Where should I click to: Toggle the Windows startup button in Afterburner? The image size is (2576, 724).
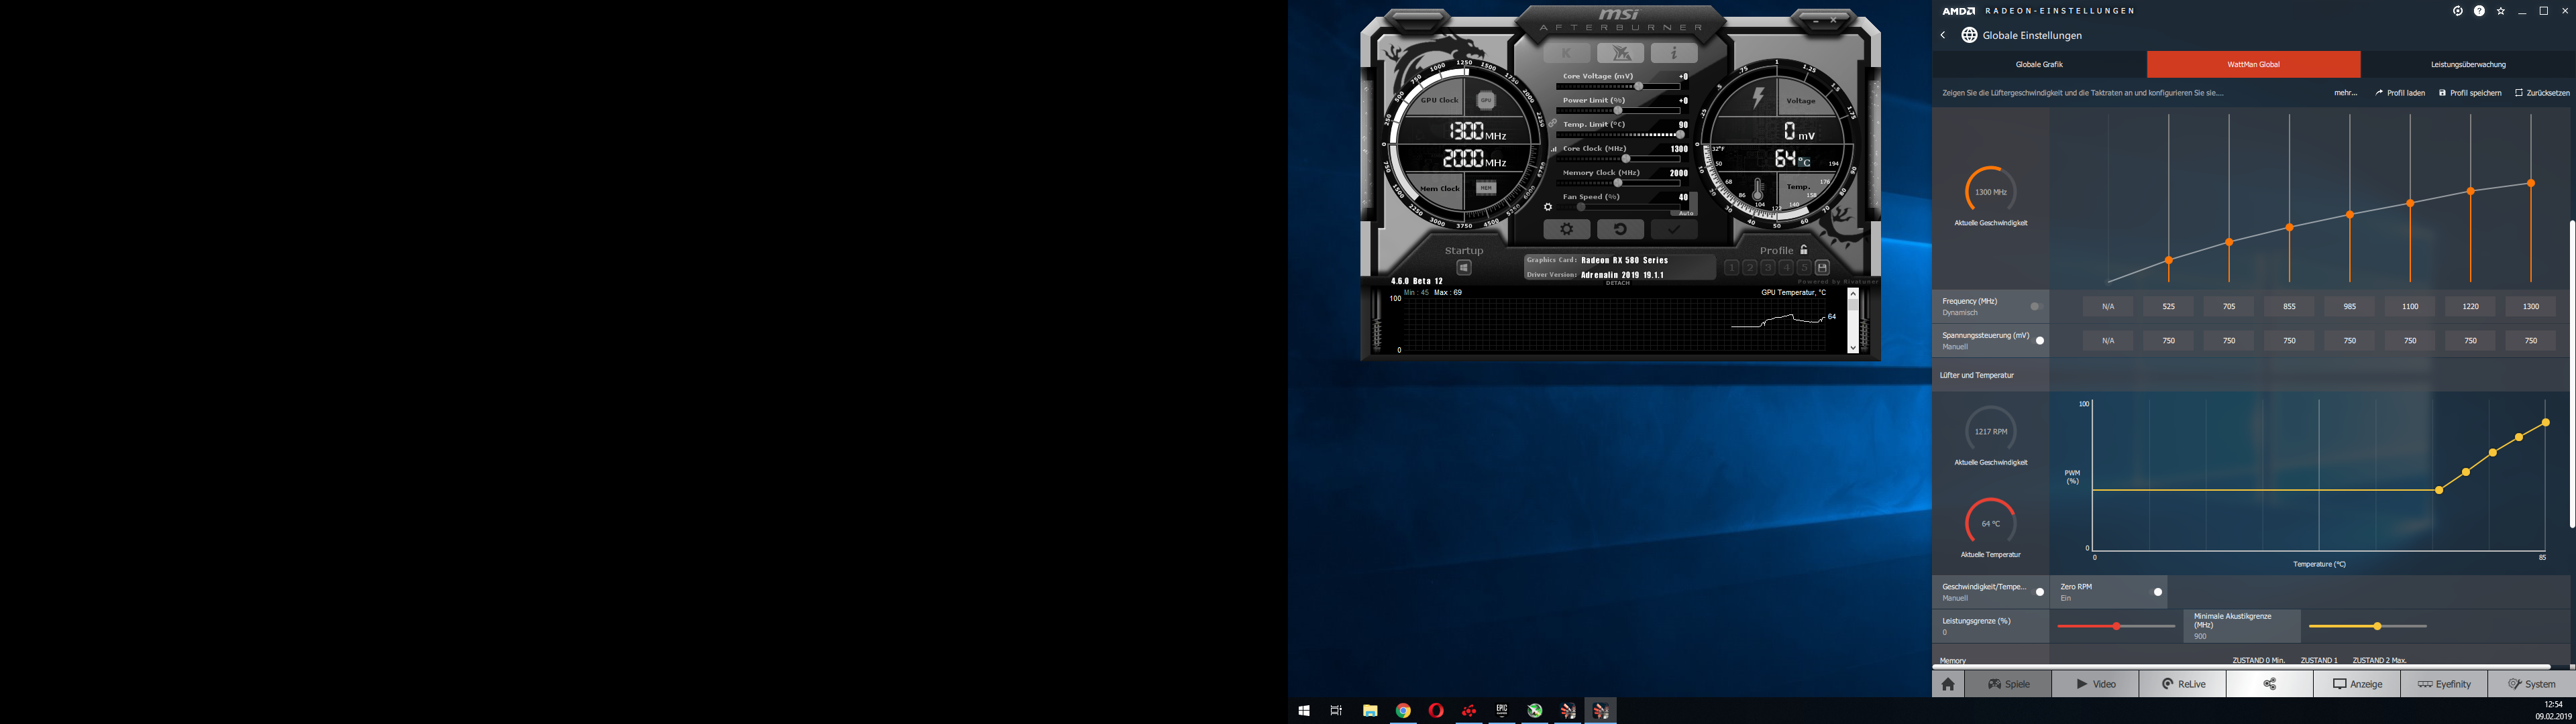tap(1464, 268)
